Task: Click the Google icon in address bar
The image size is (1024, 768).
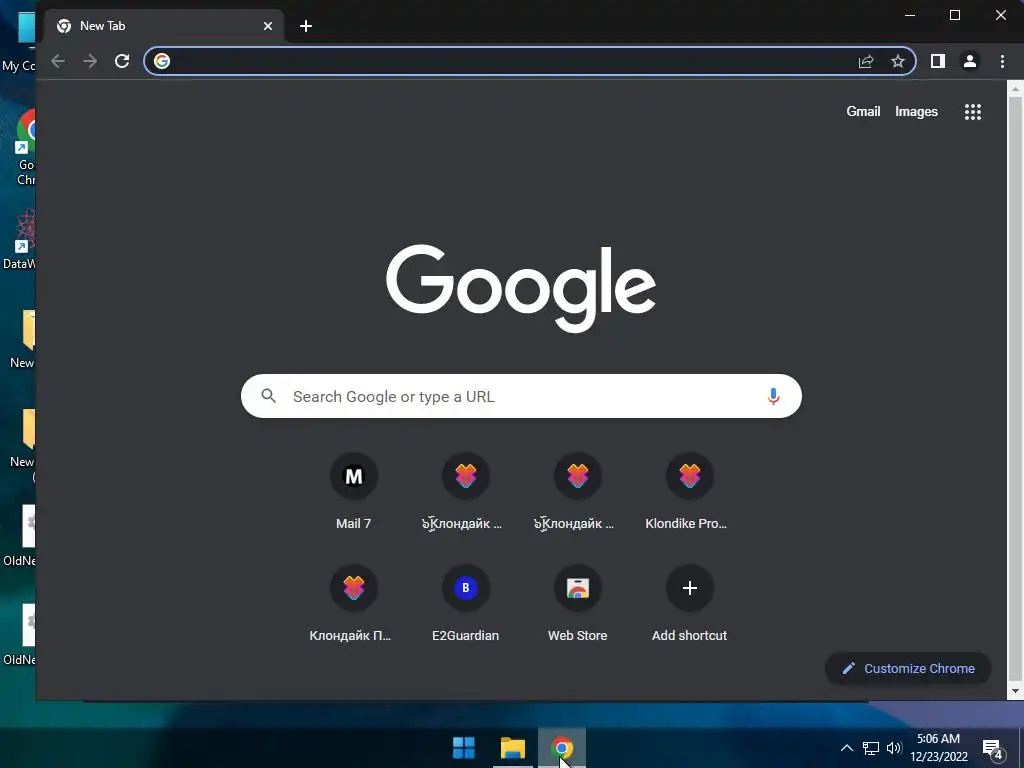Action: (x=162, y=61)
